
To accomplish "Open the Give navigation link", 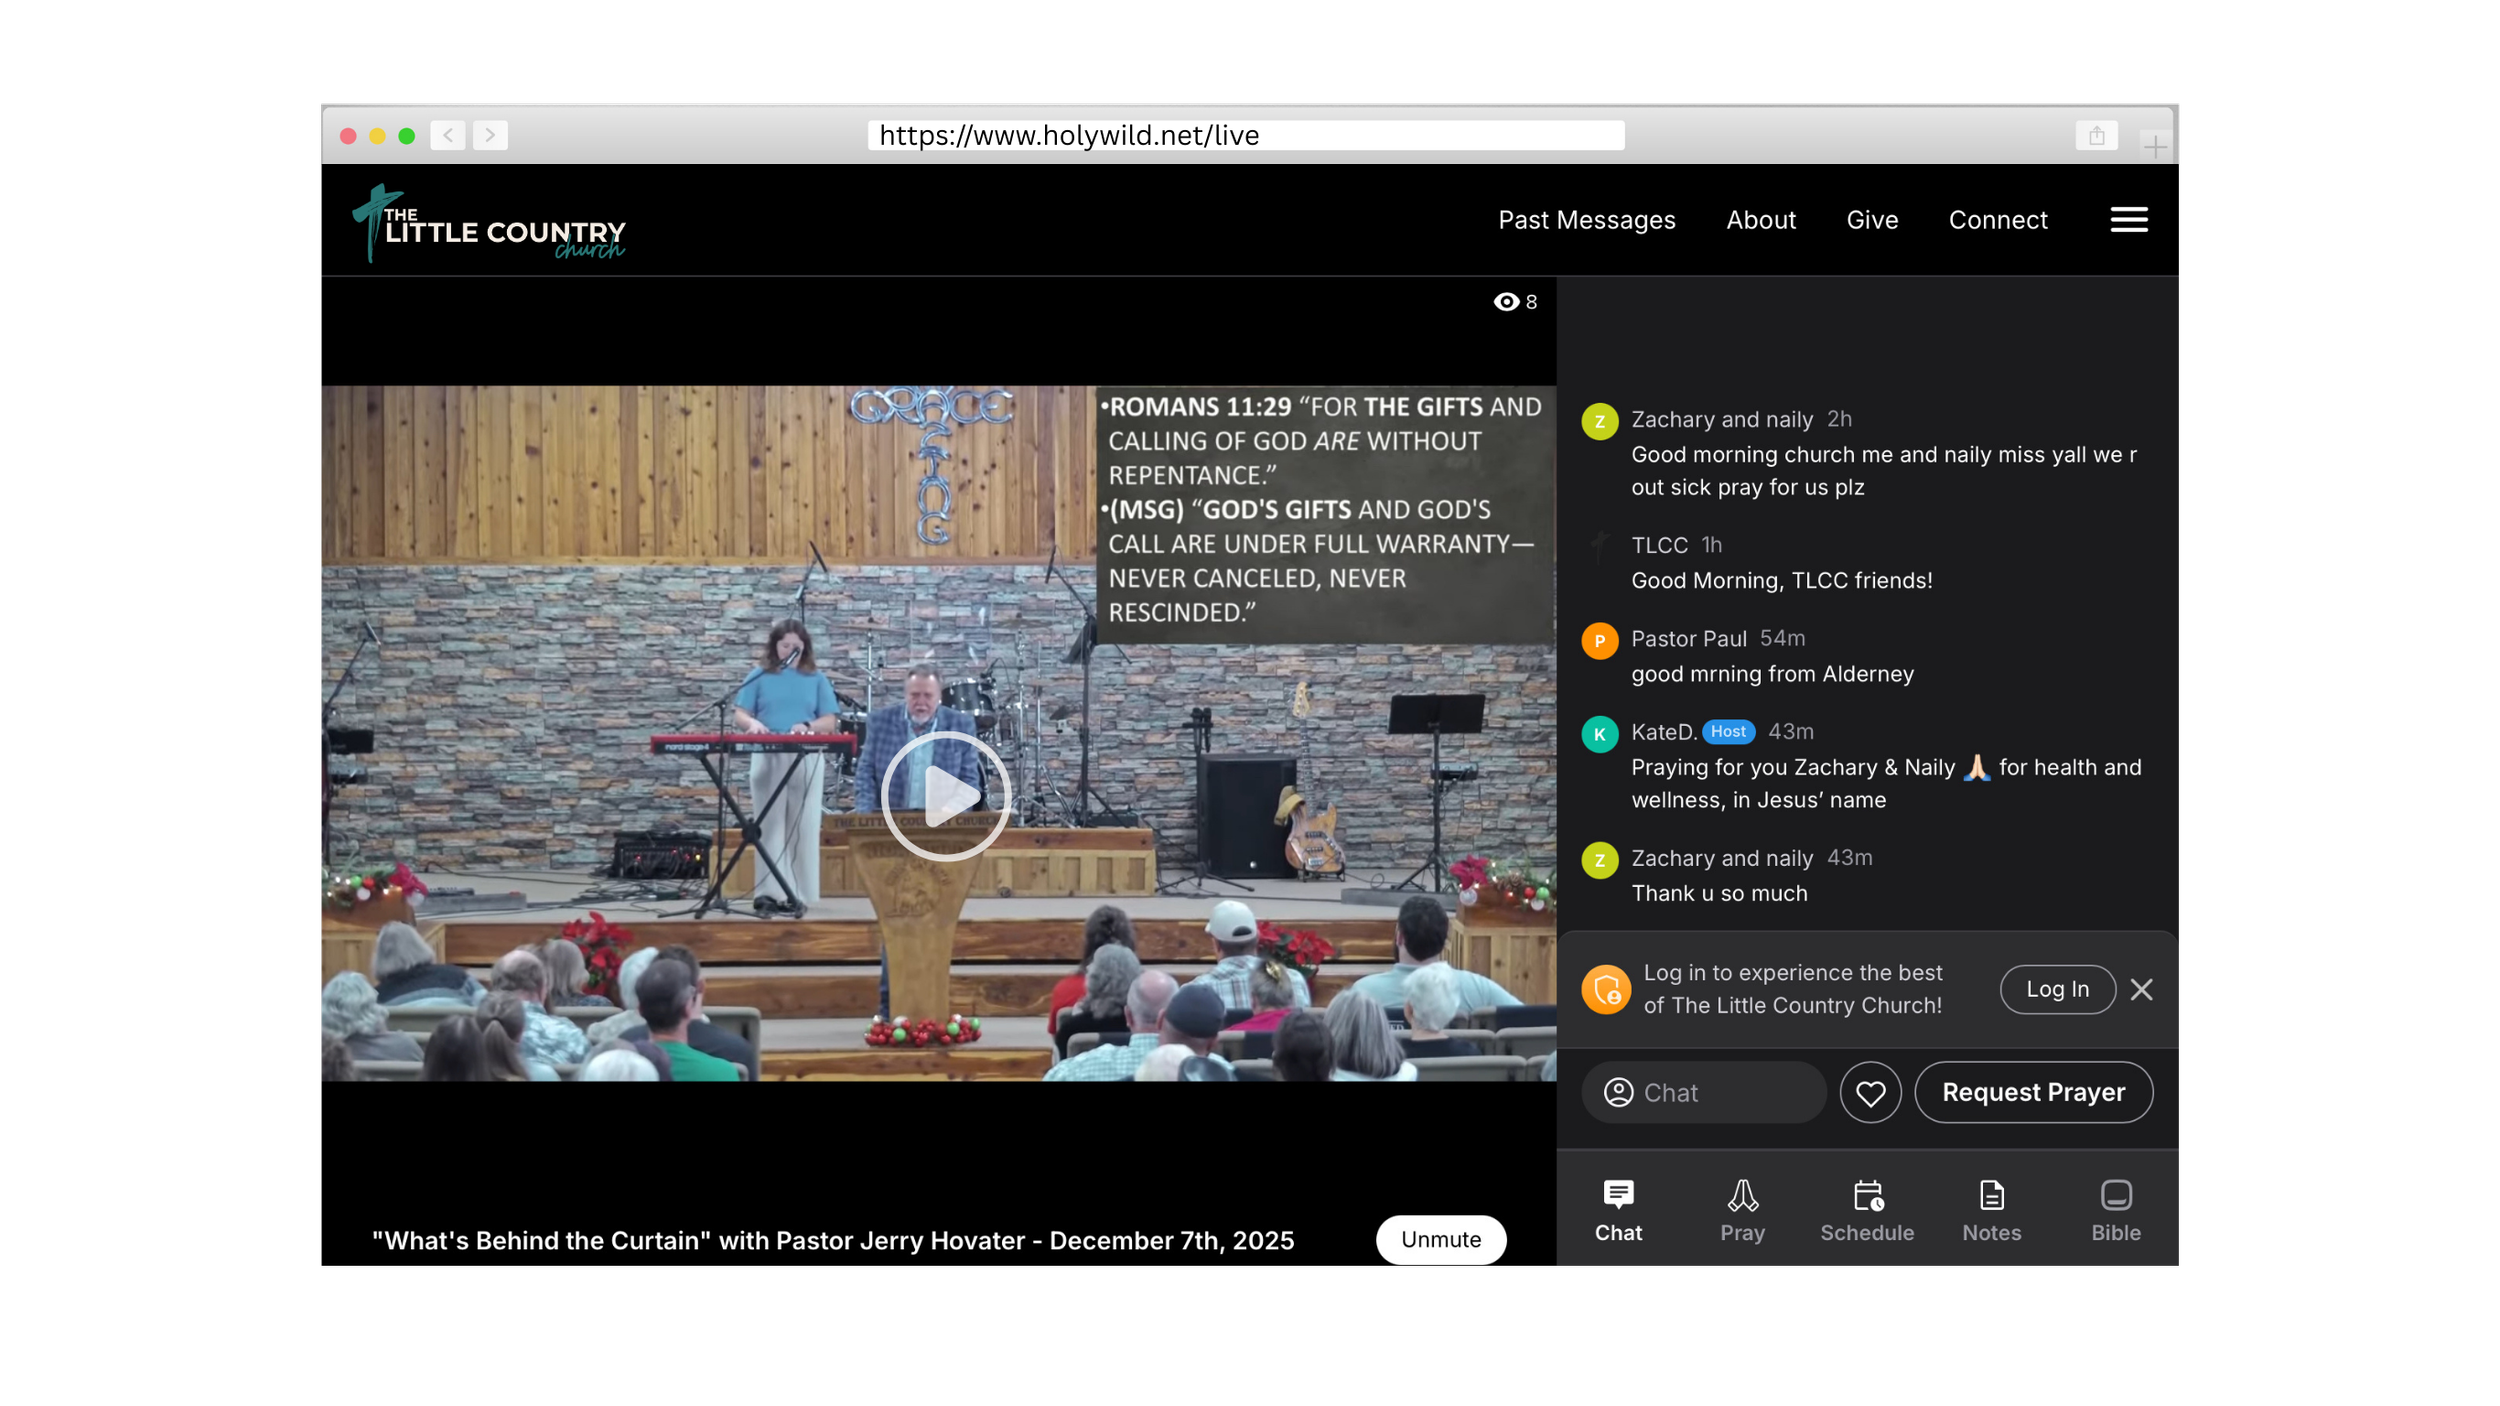I will click(x=1872, y=220).
